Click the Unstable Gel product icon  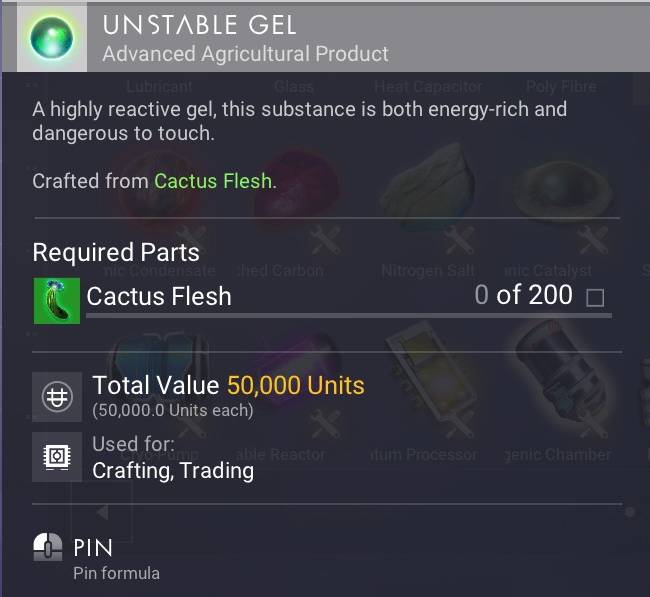(x=48, y=36)
